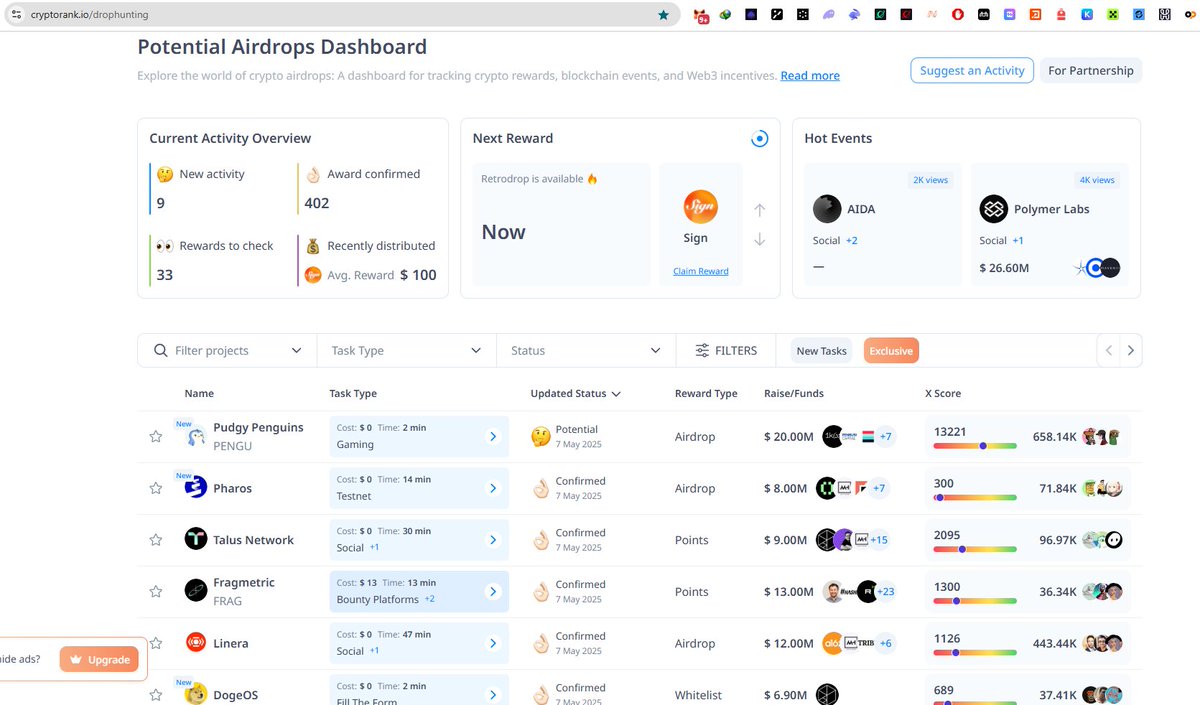Screen dimensions: 1200x705
Task: Go to previous table page arrow
Action: 1108,351
